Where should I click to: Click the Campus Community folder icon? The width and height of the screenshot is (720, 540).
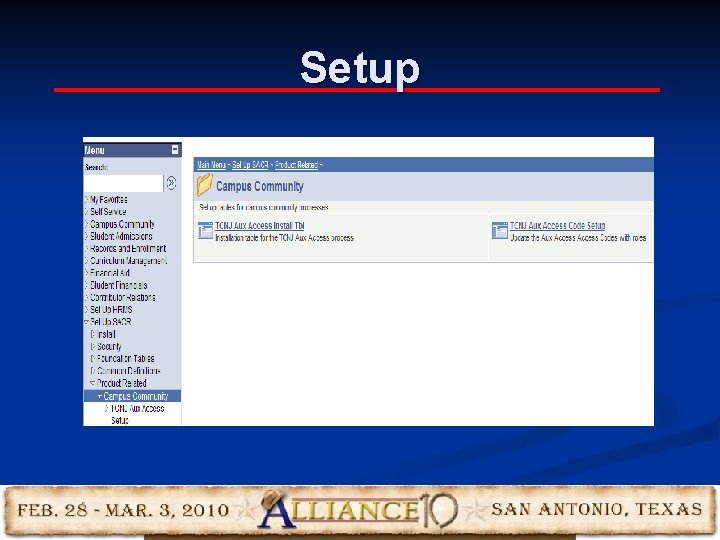point(204,185)
